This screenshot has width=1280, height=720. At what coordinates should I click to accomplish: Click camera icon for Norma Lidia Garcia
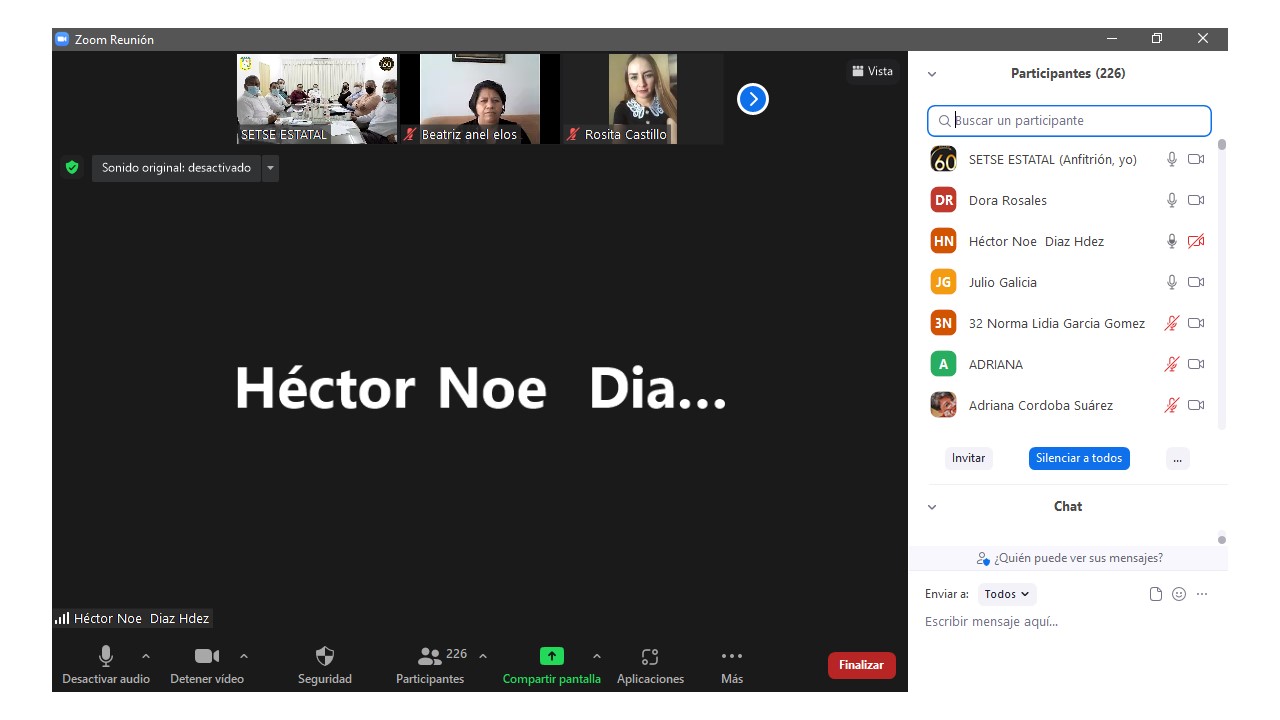[1196, 323]
